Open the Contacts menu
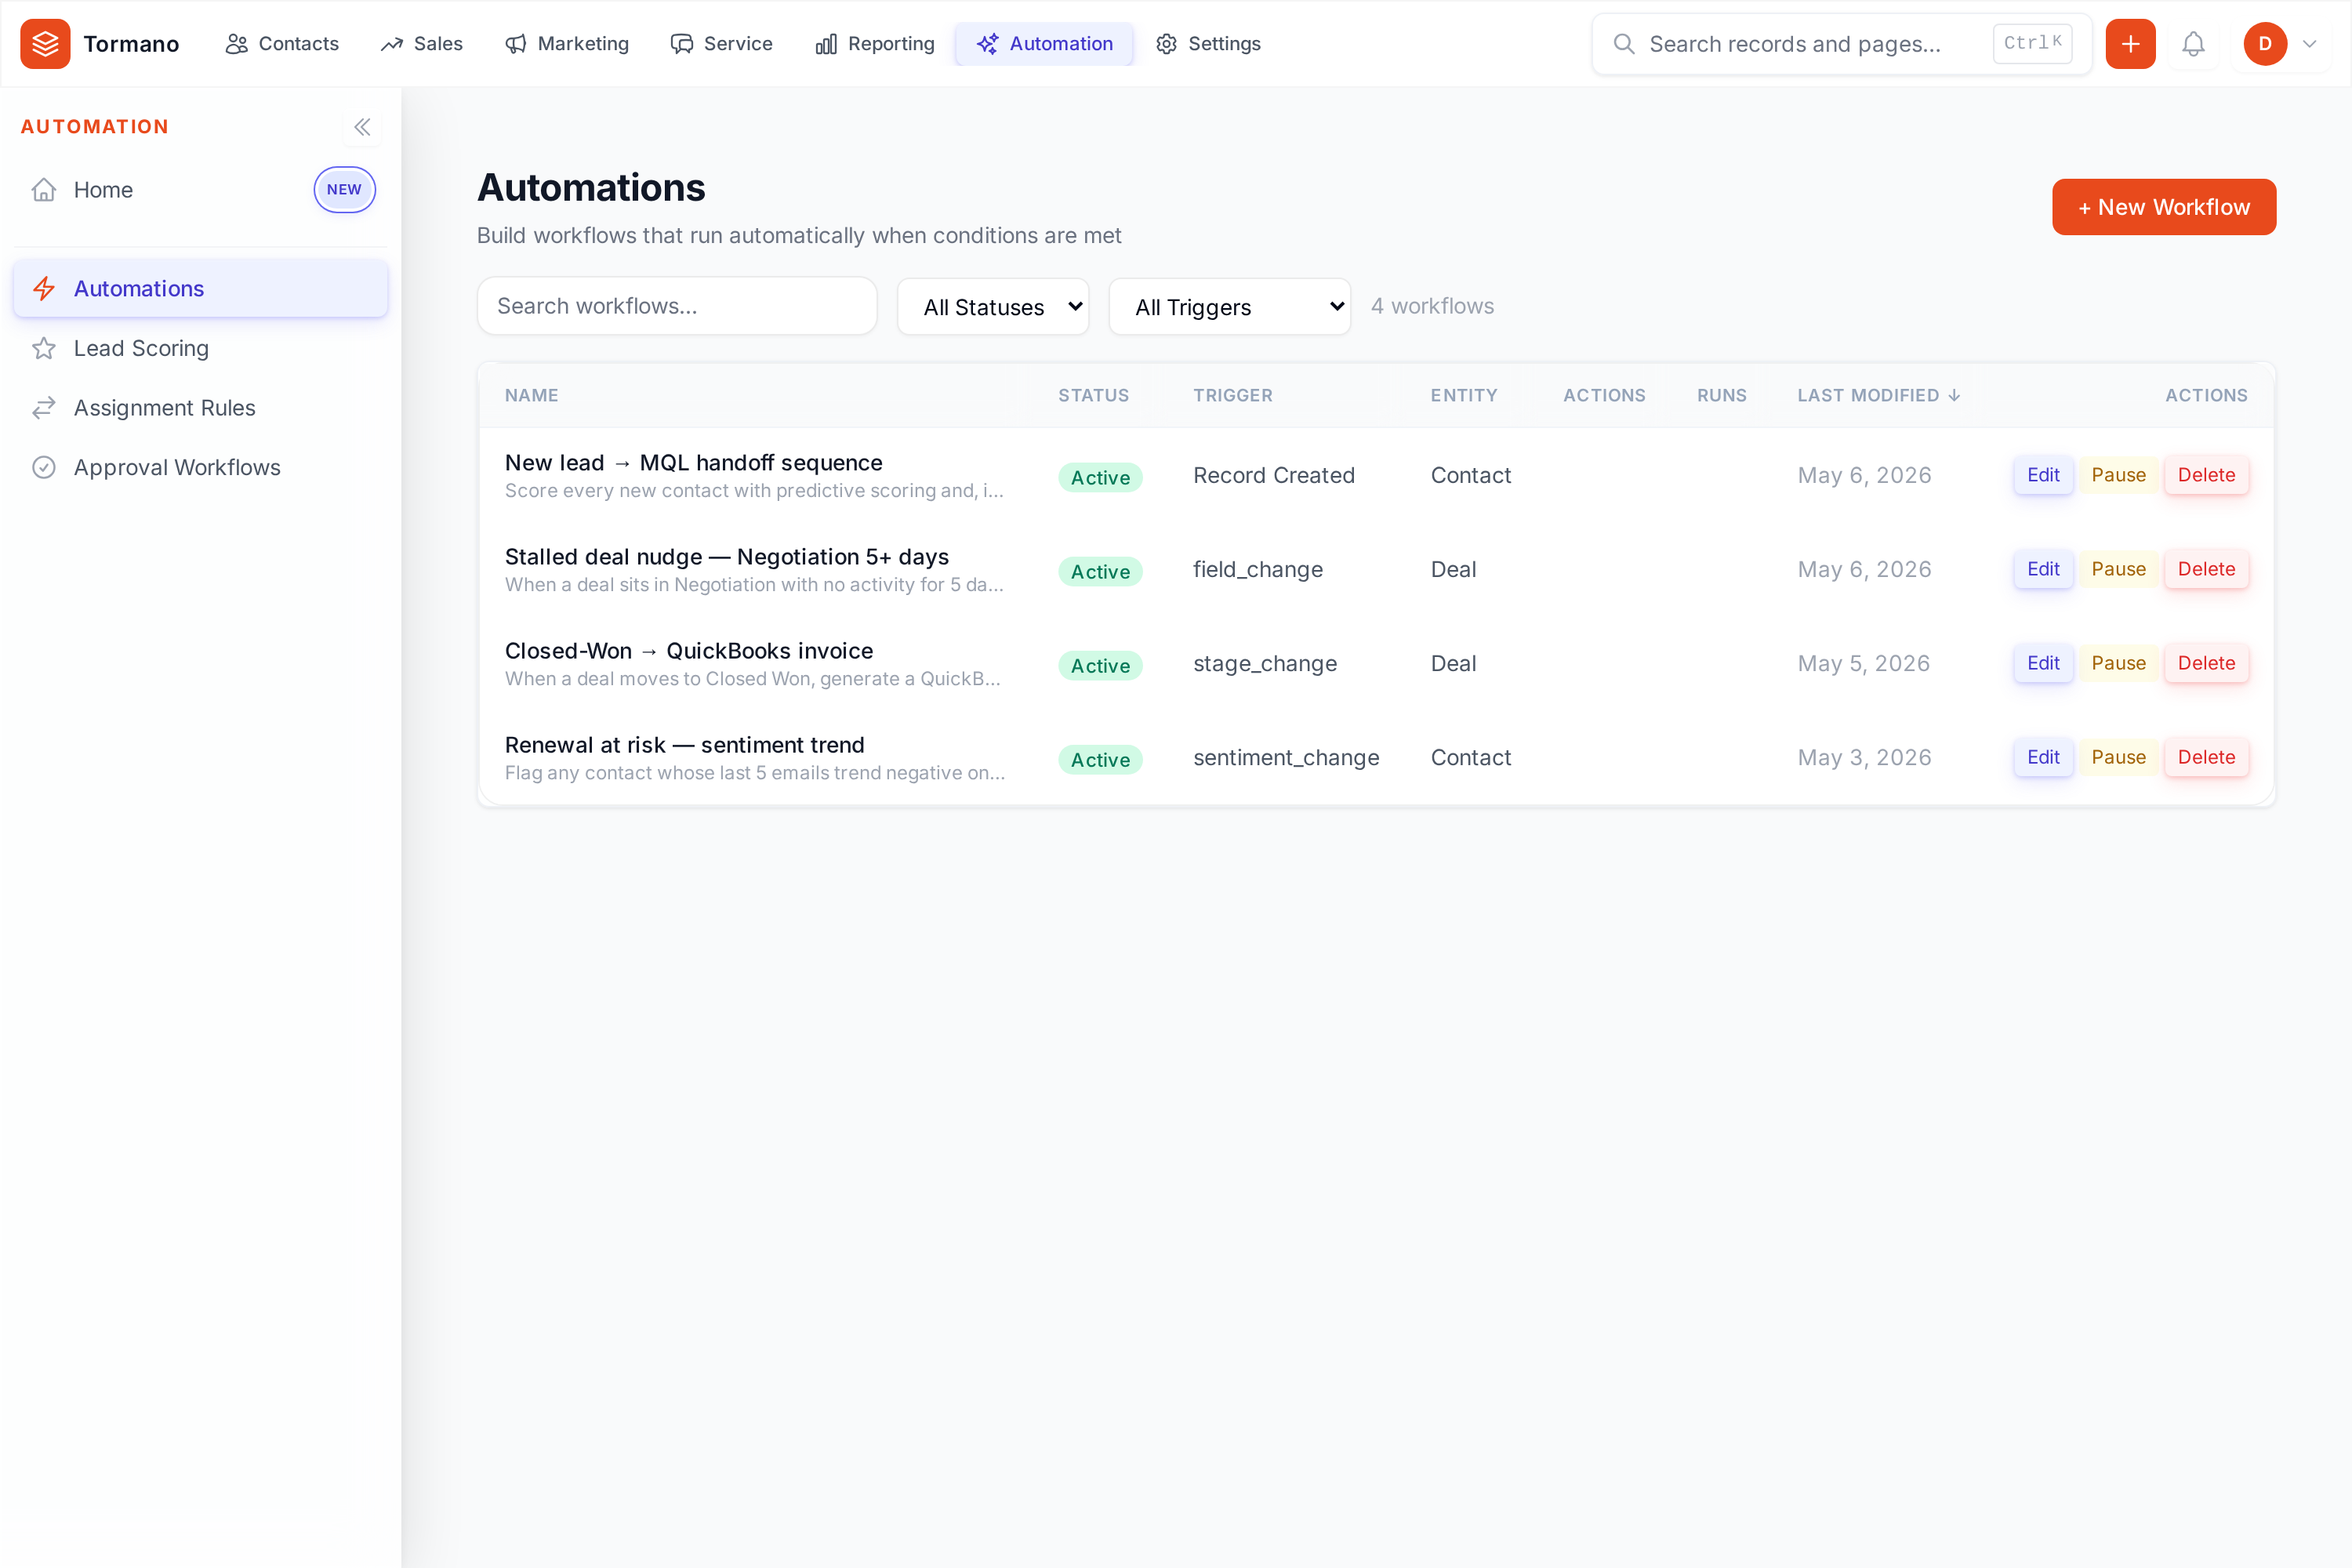The width and height of the screenshot is (2352, 1568). [282, 44]
